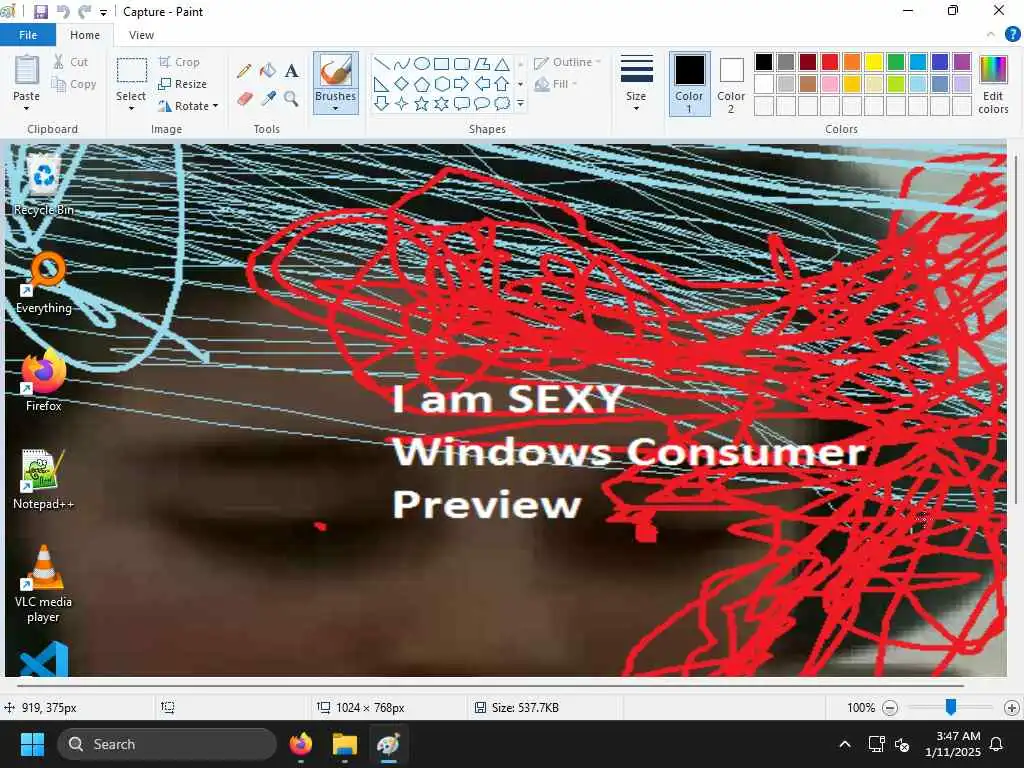Choose the Triangle shape
Viewport: 1024px width, 768px height.
(502, 63)
